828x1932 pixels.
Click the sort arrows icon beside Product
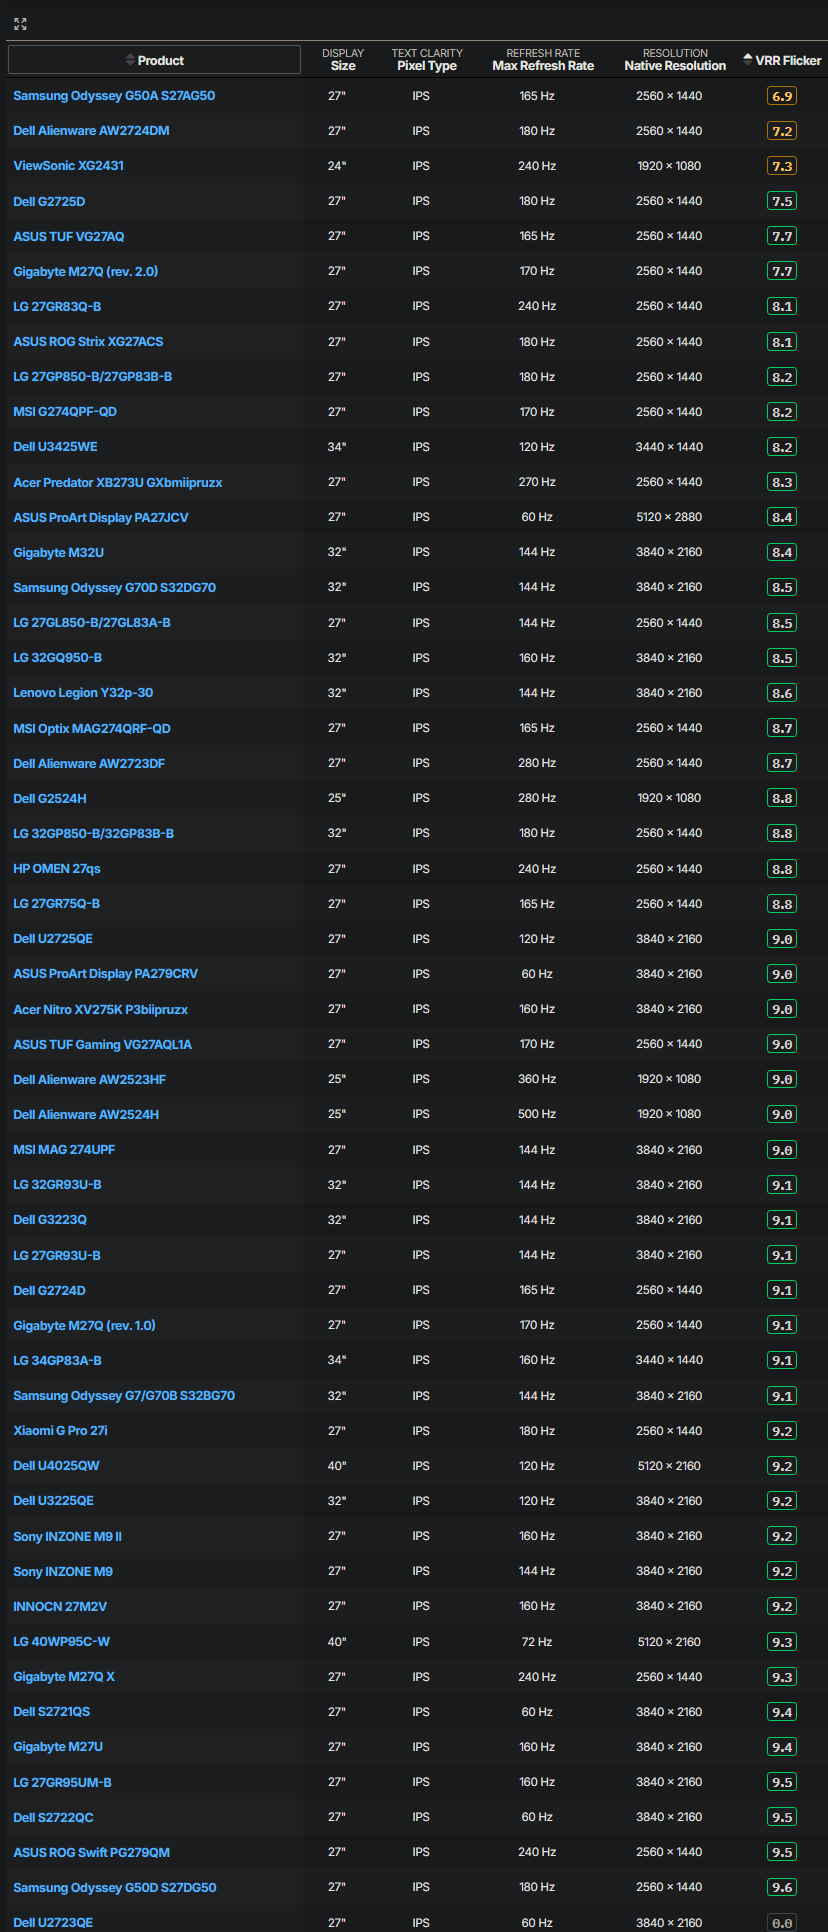(130, 60)
